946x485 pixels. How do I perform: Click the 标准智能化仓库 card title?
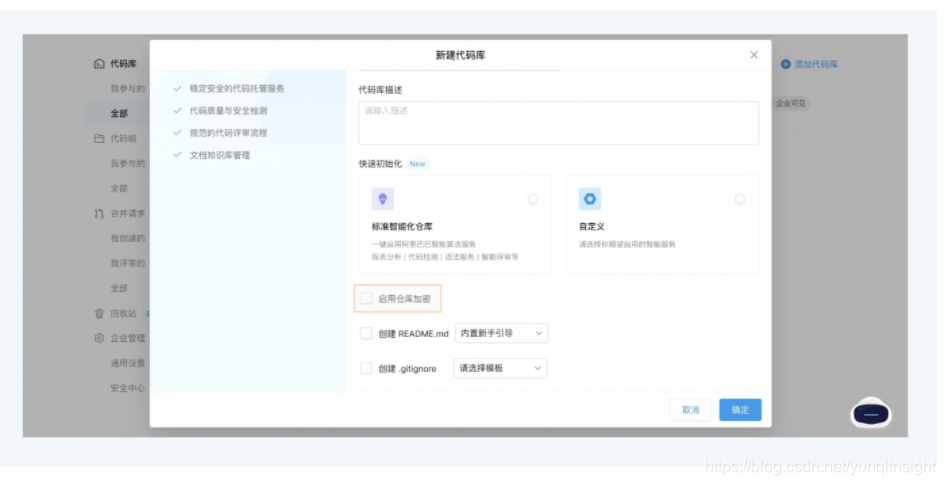[402, 227]
